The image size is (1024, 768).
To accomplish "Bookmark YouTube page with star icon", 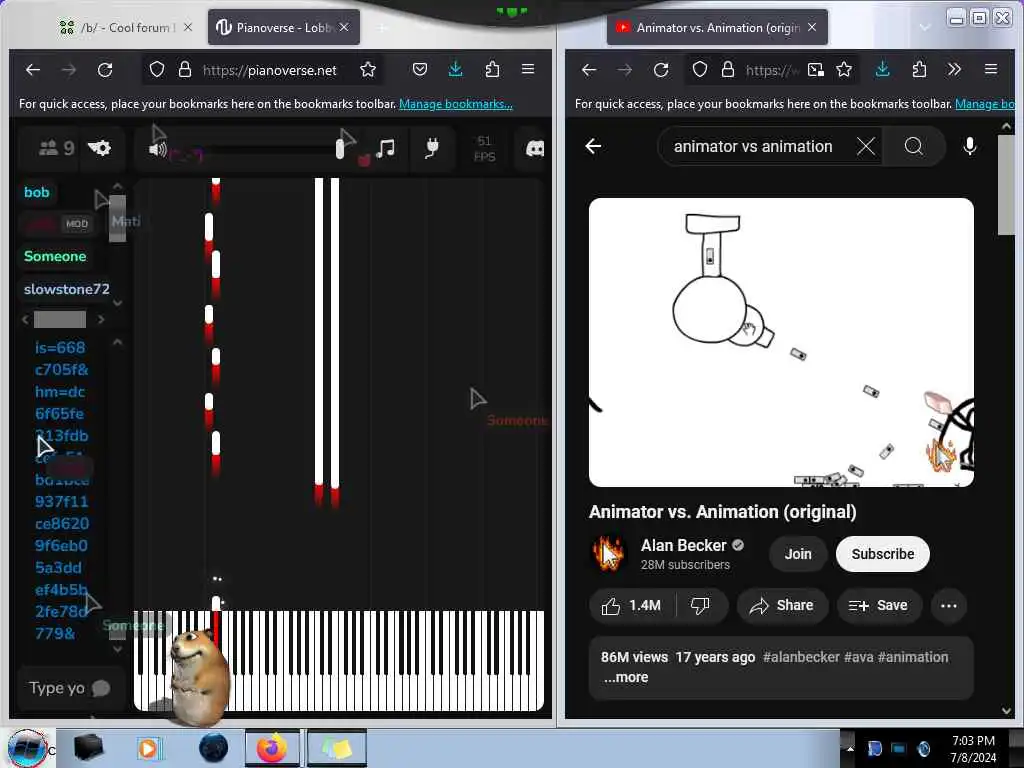I will [x=844, y=69].
